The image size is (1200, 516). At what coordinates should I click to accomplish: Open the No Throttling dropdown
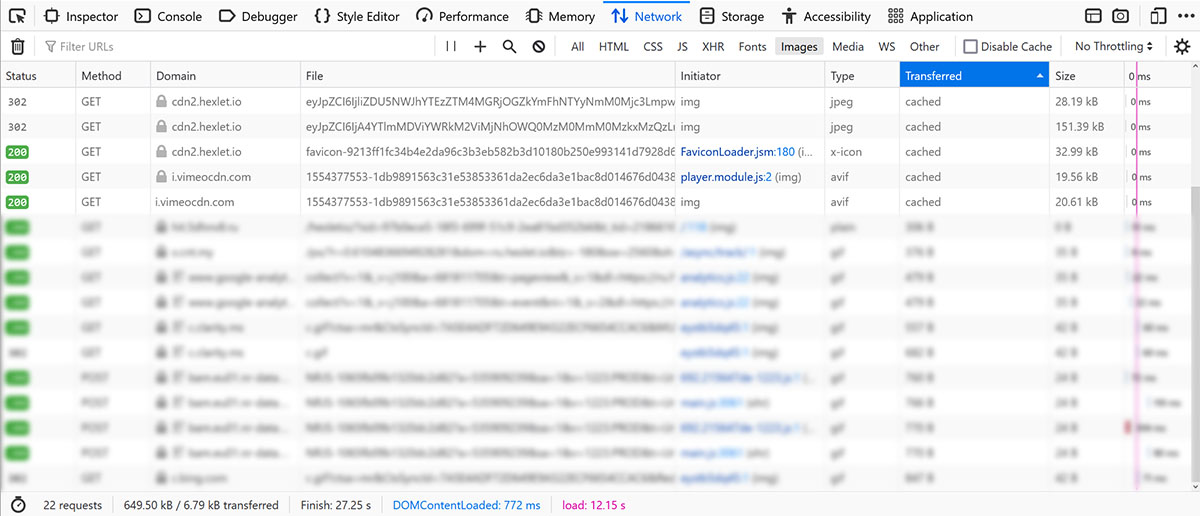1113,46
